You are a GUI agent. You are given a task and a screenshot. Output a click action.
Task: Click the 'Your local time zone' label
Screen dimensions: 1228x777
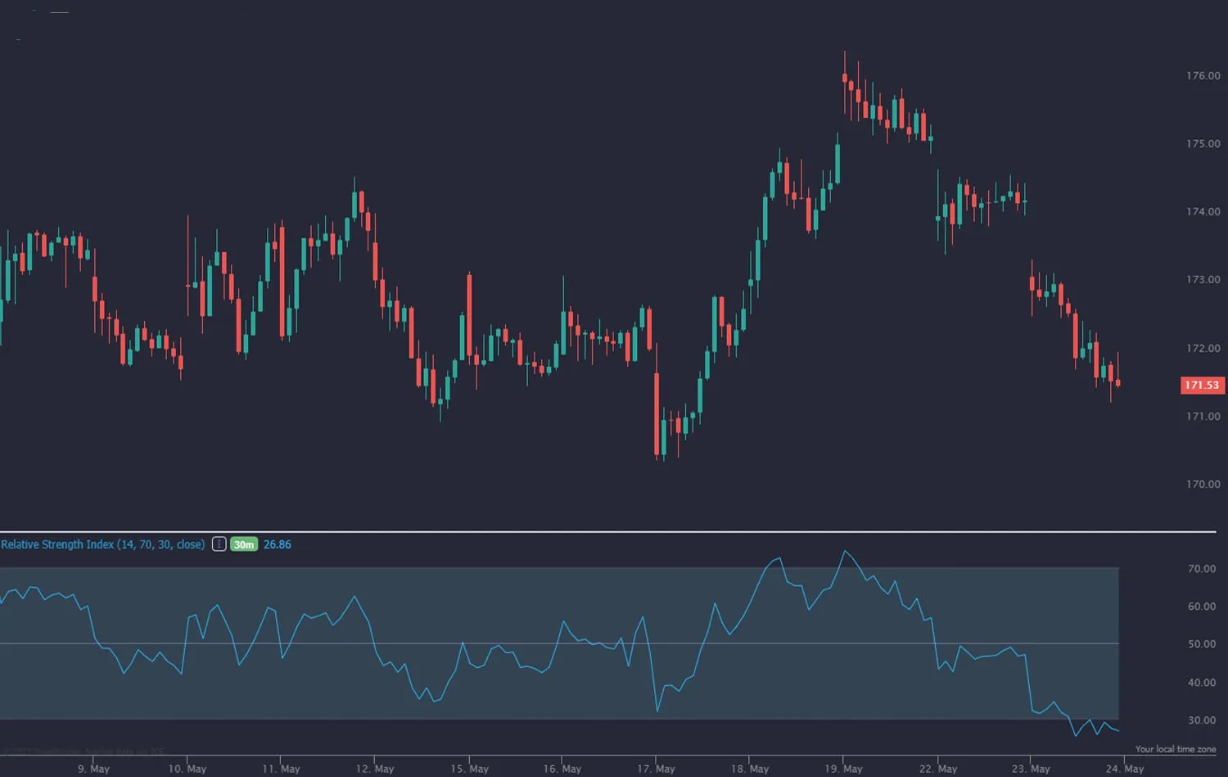point(1175,749)
